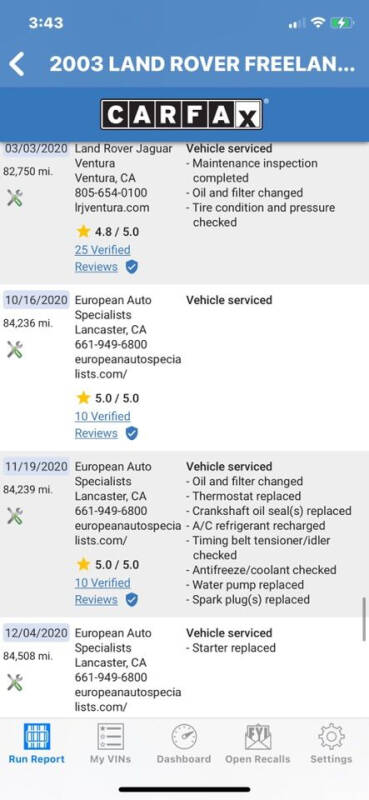Switch to Run Report tab

(37, 743)
